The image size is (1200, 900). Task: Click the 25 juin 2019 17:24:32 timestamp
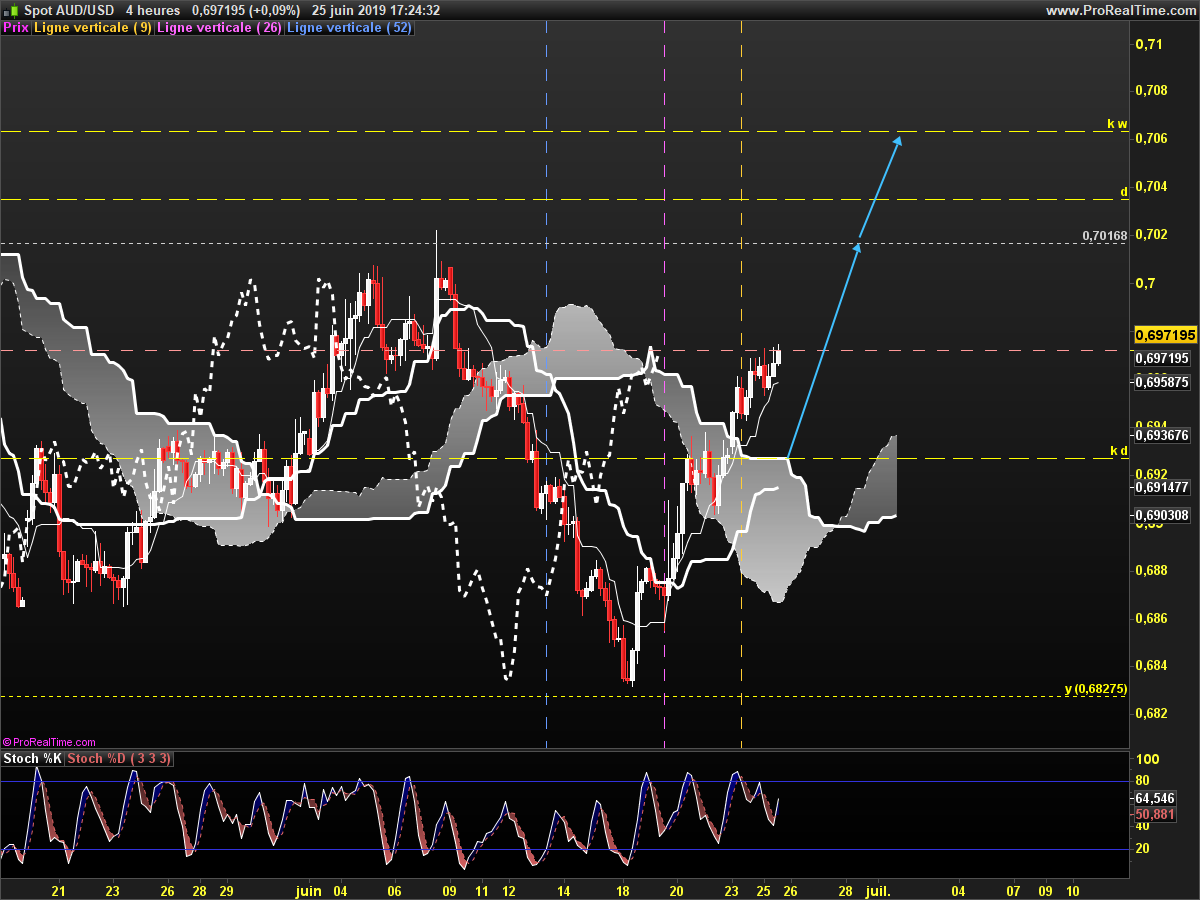376,10
